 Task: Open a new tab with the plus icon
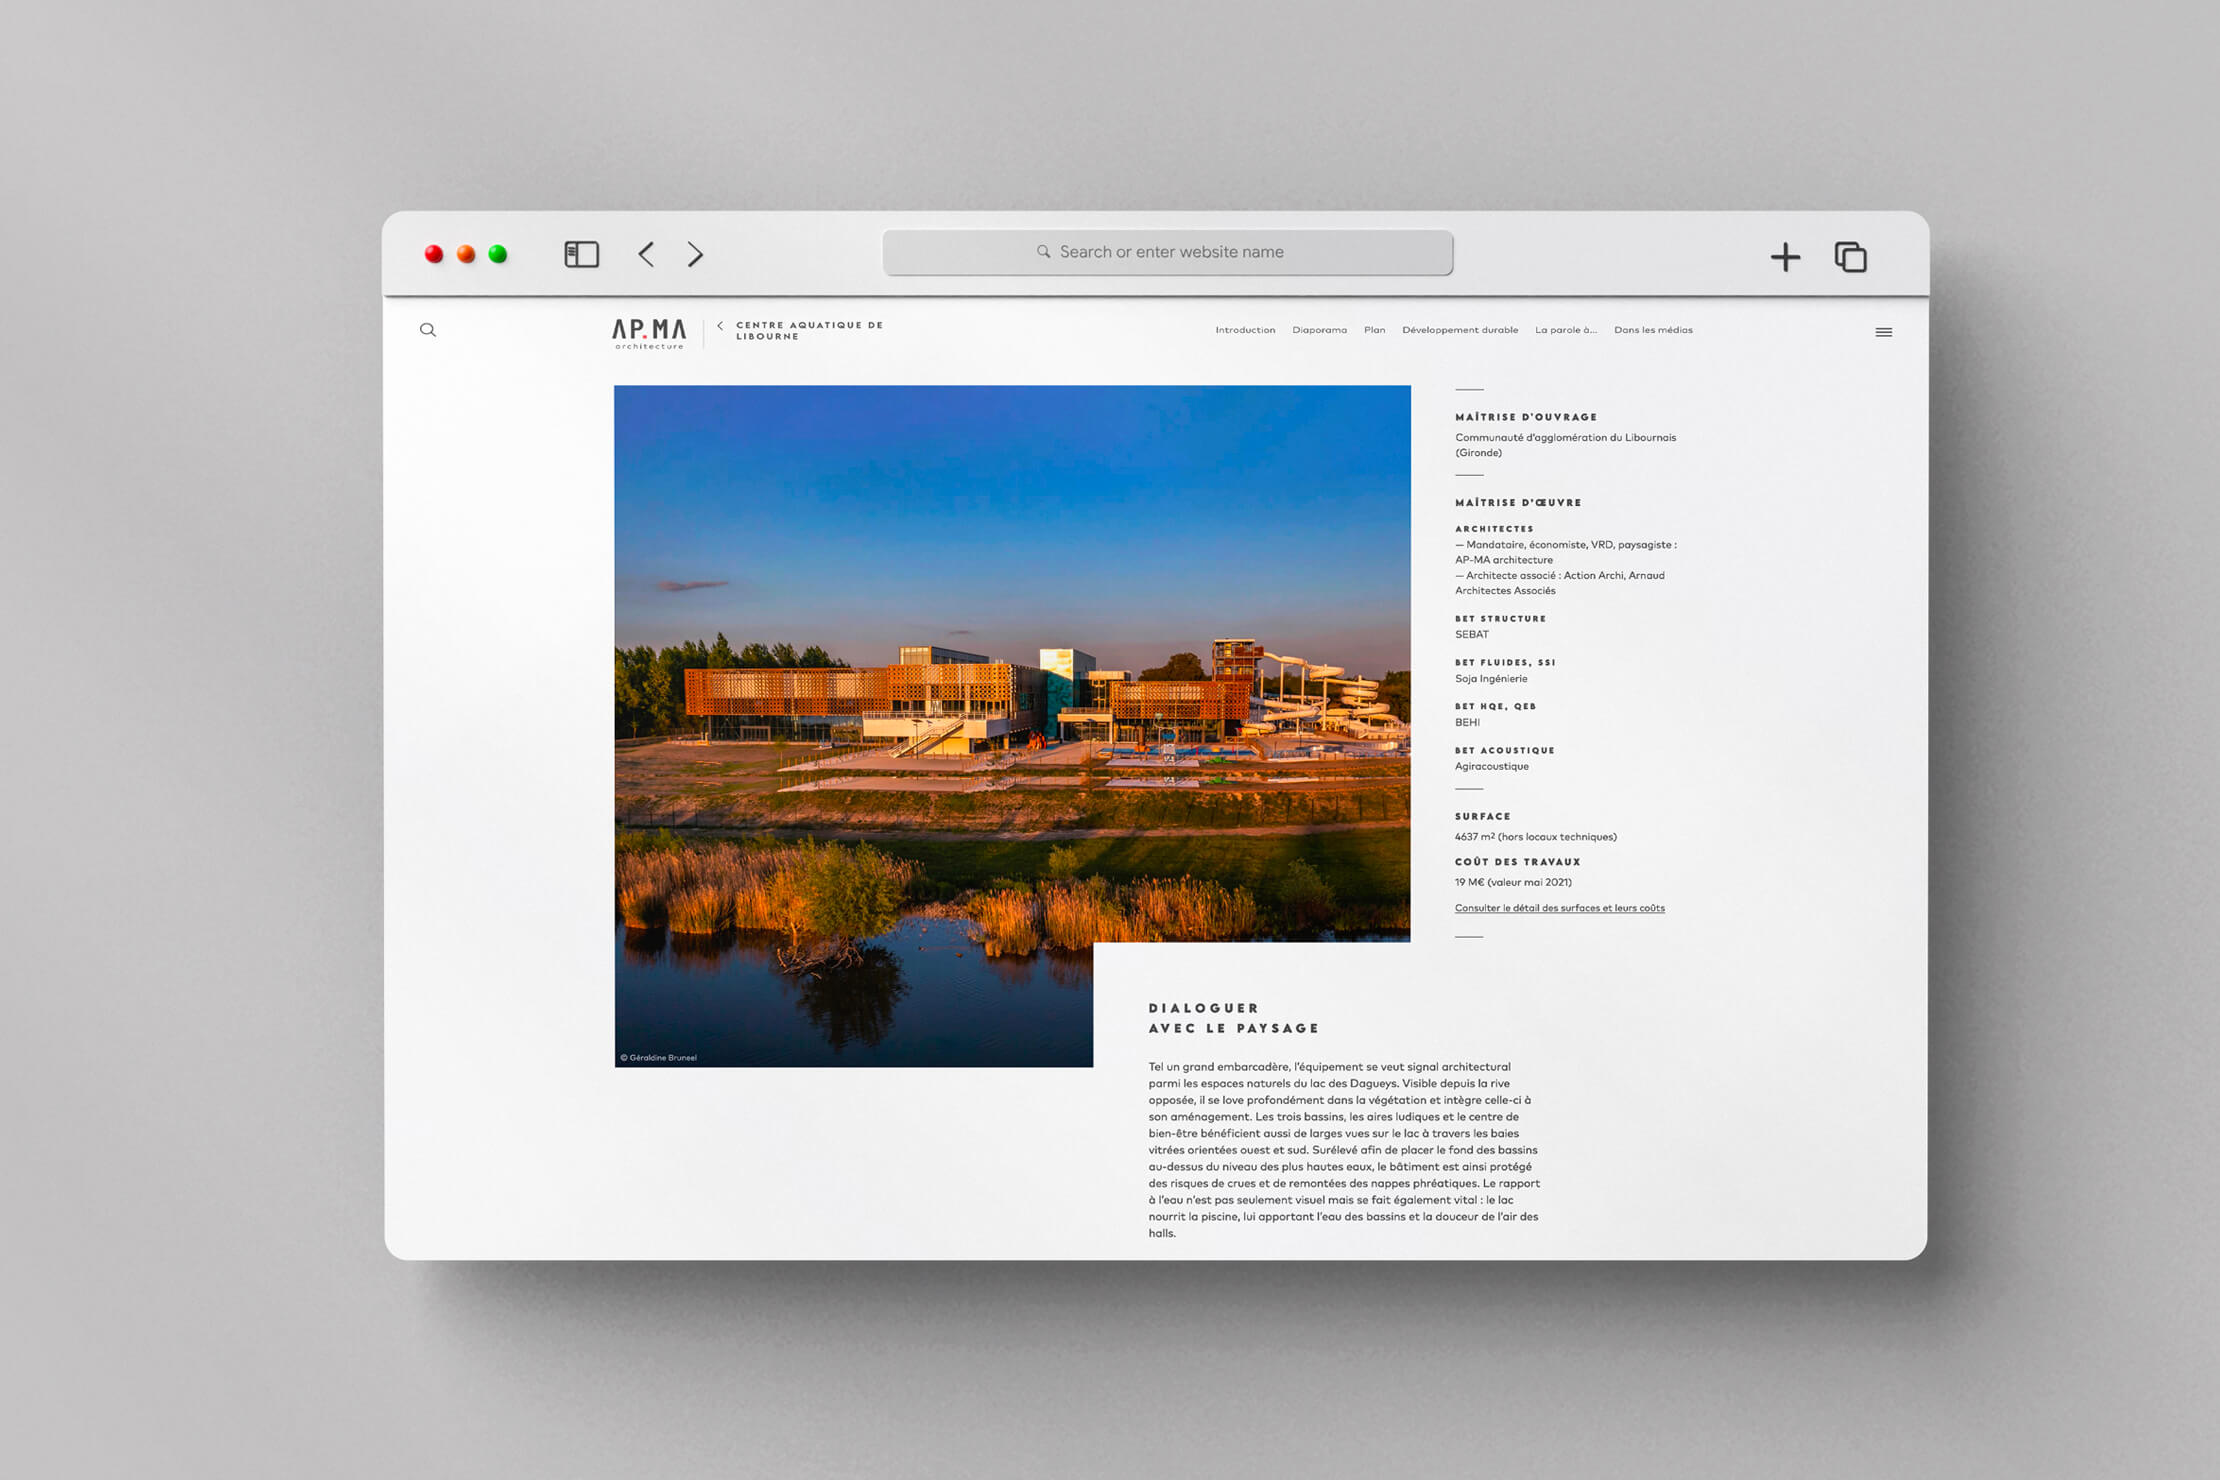1785,256
